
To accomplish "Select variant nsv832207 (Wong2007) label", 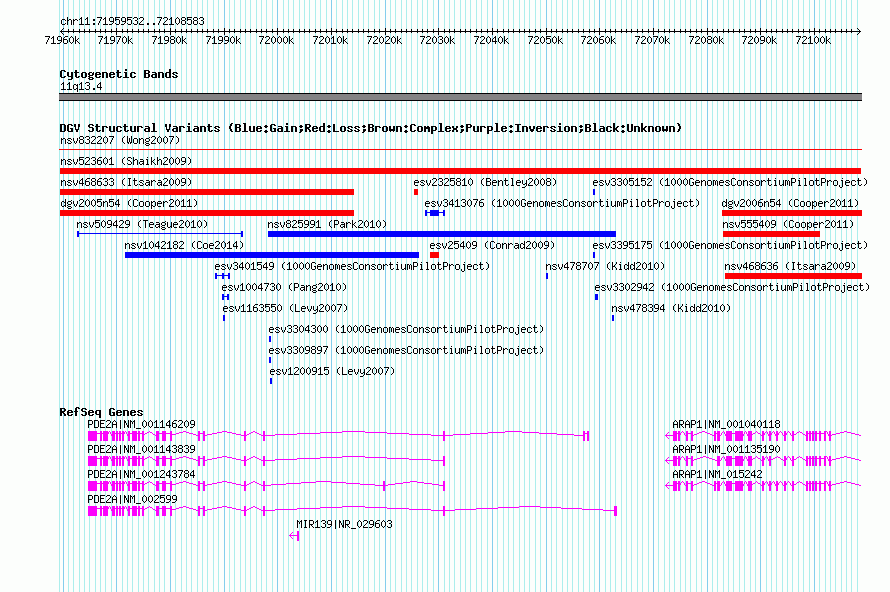I will tap(120, 140).
